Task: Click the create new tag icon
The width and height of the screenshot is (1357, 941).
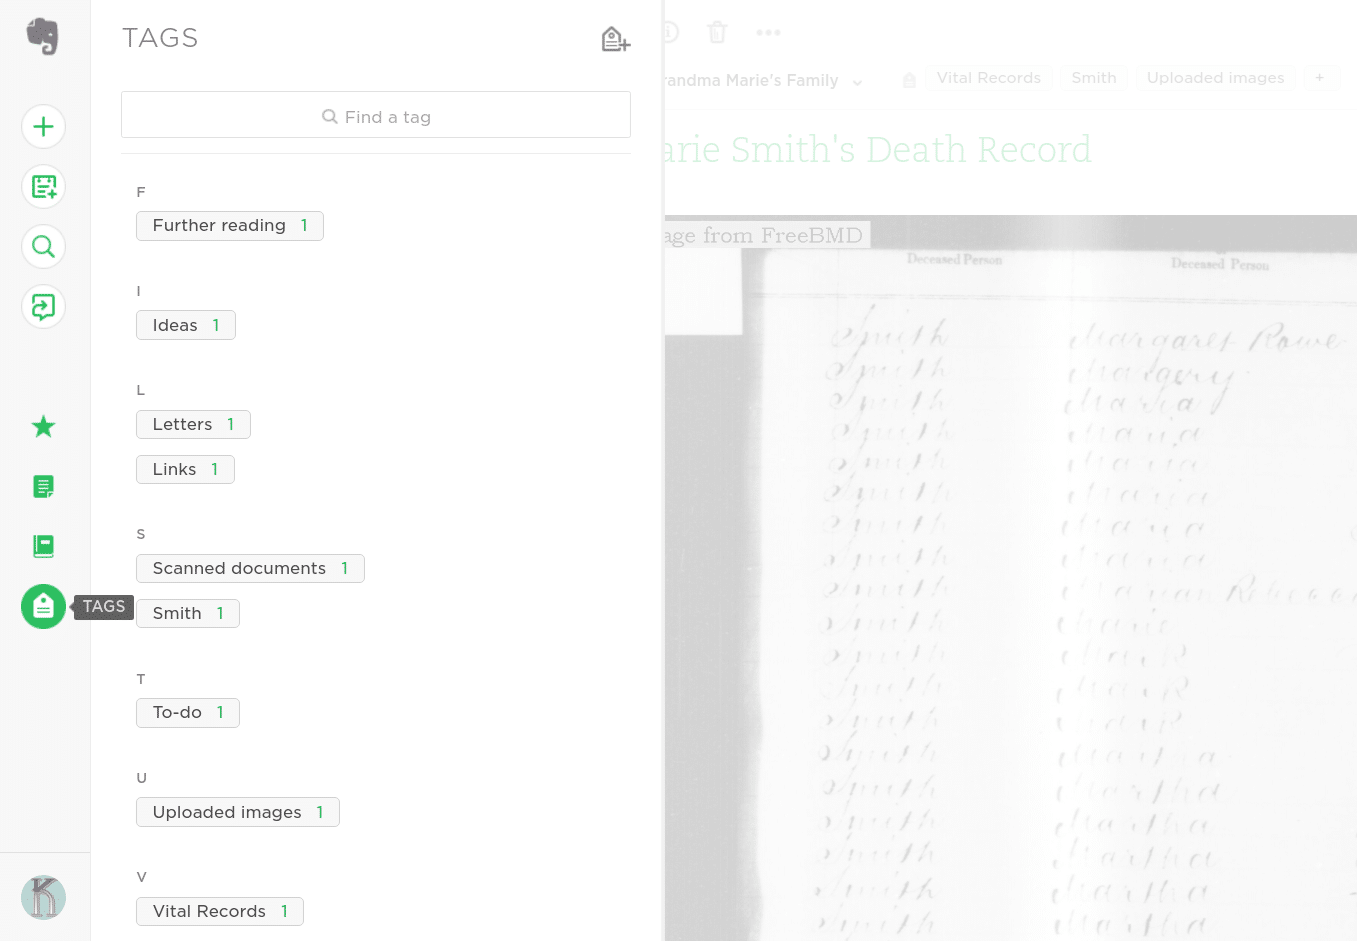Action: point(615,39)
